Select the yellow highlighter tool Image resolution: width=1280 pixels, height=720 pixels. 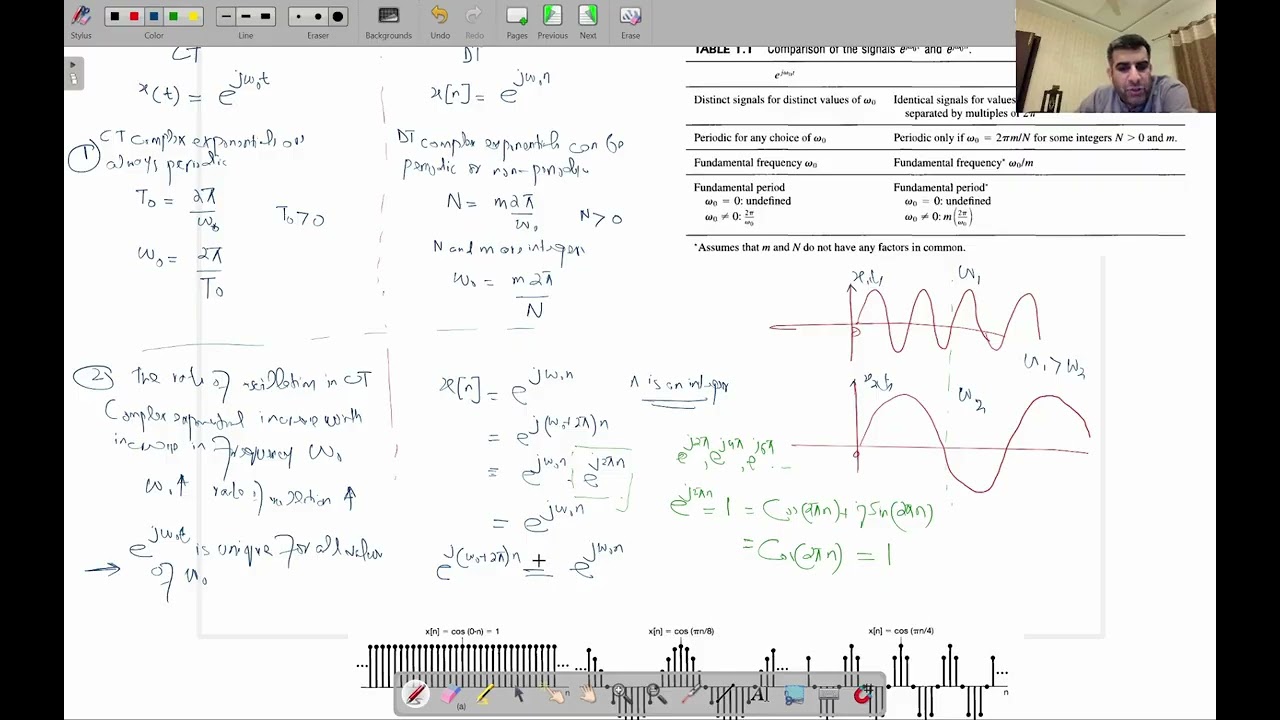(x=485, y=694)
